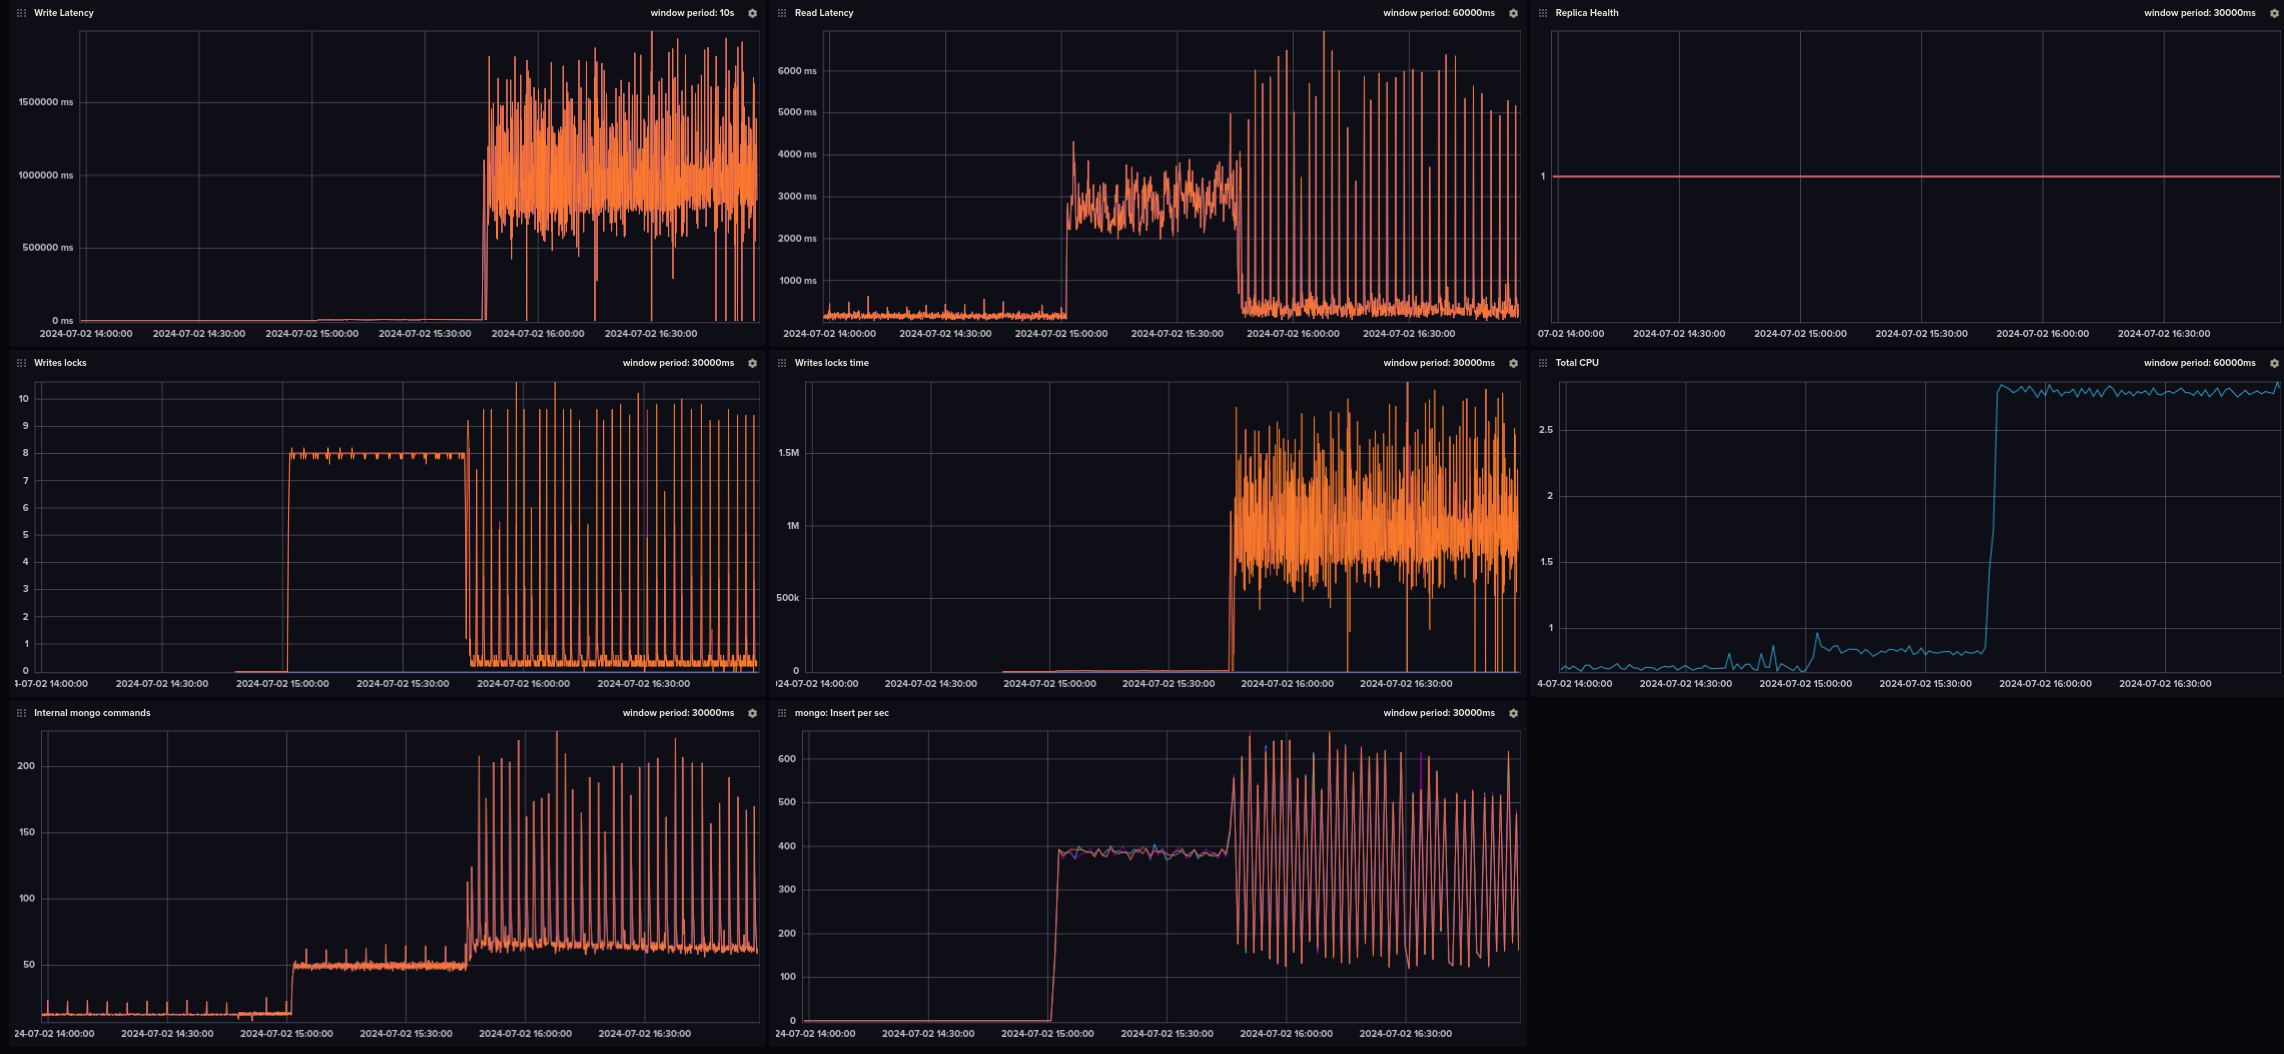The width and height of the screenshot is (2284, 1054).
Task: Click the Replica Health panel title
Action: click(x=1586, y=13)
